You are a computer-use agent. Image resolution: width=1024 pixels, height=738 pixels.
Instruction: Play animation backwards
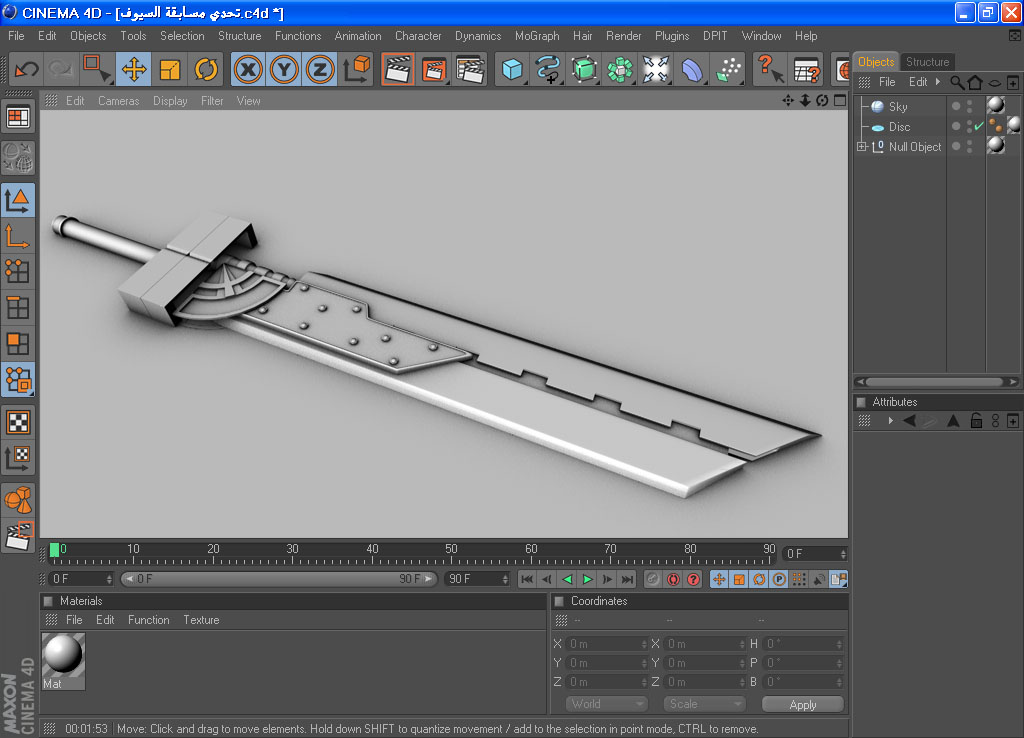[x=568, y=579]
